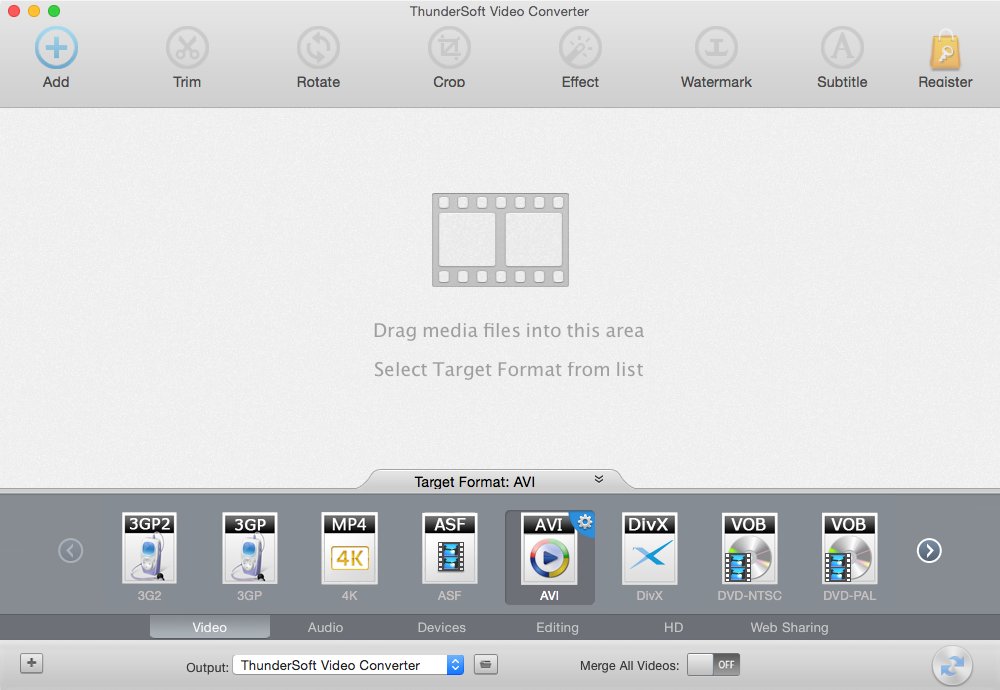The height and width of the screenshot is (690, 1000).
Task: Click the Target Format: AVI header
Action: (474, 482)
